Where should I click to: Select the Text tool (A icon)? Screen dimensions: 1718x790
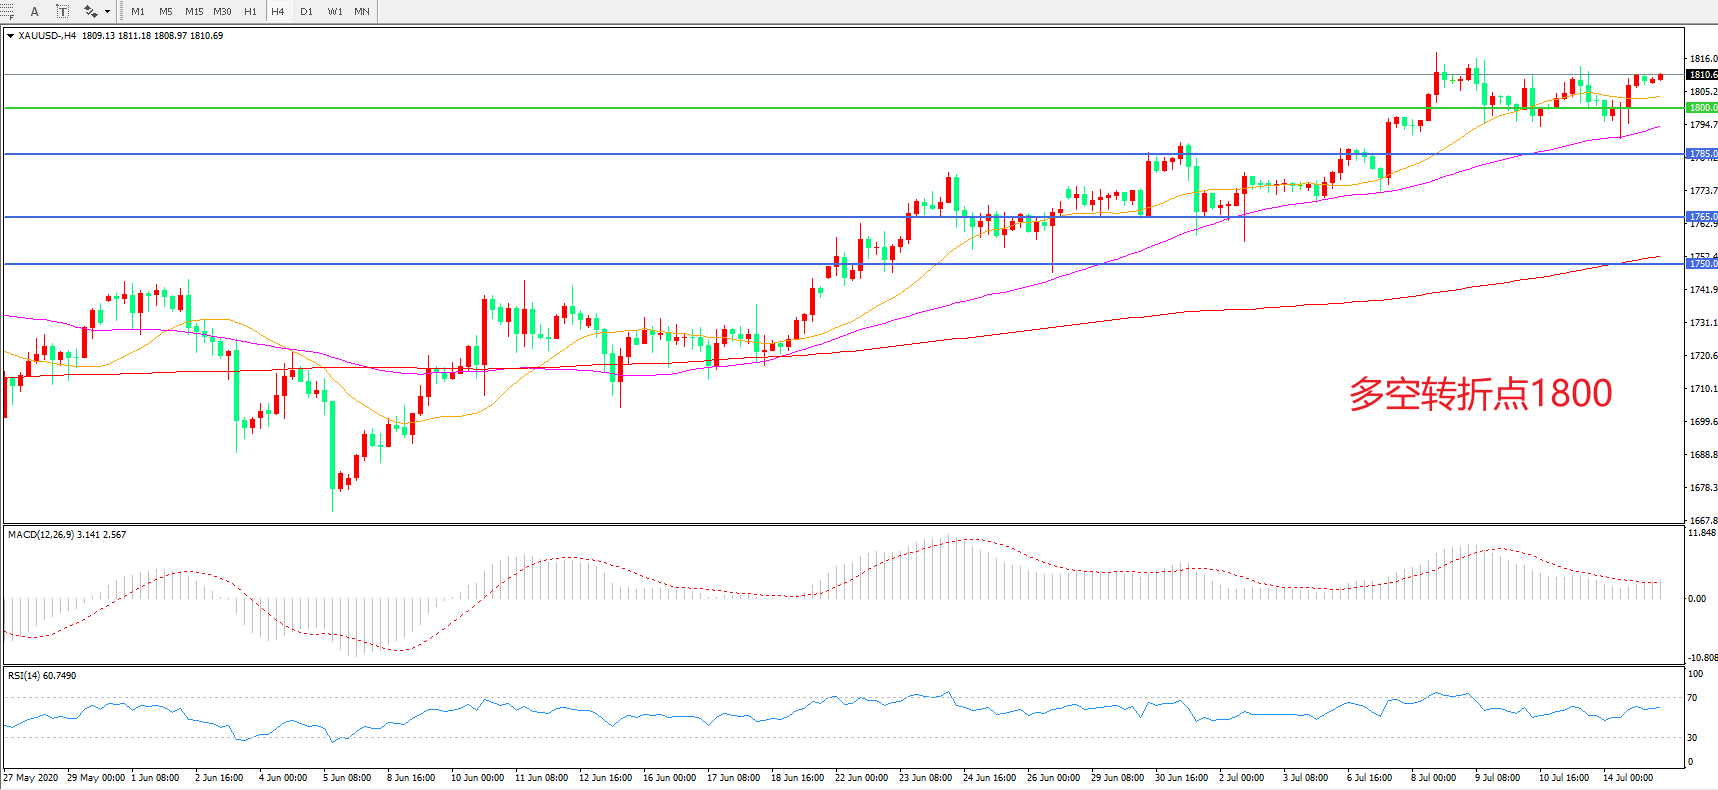click(34, 12)
